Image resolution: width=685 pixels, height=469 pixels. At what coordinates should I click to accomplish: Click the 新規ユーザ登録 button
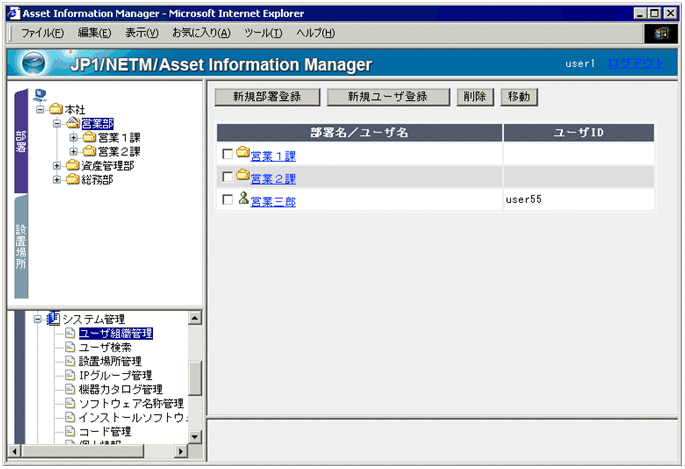point(388,97)
